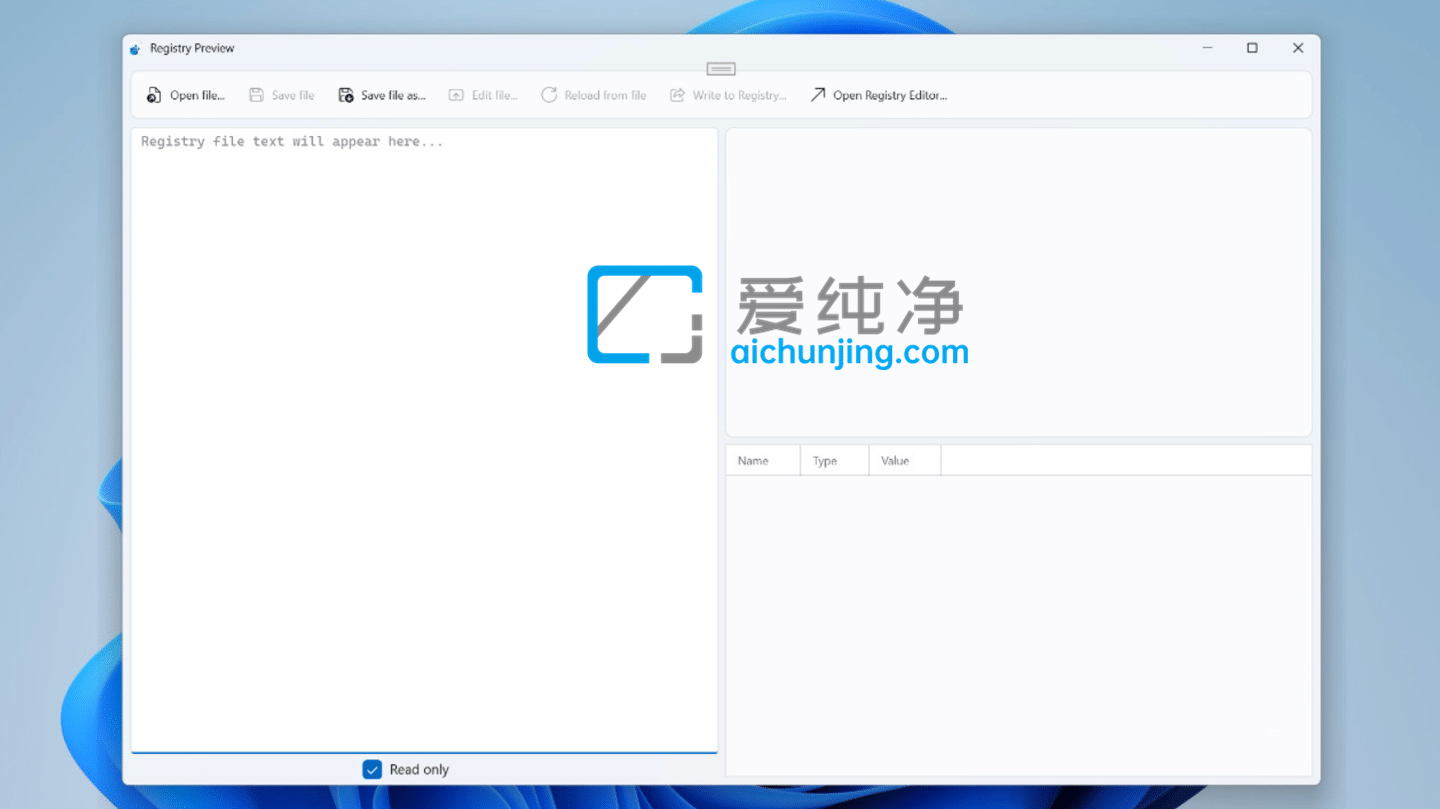Click the drag handle above the toolbar
This screenshot has height=809, width=1440.
pos(721,69)
